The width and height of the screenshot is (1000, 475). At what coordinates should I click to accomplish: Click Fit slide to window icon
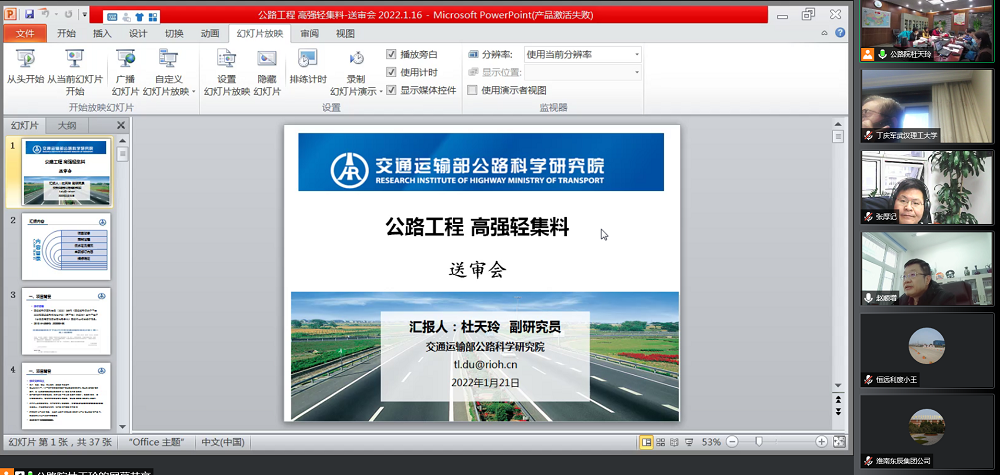click(838, 441)
